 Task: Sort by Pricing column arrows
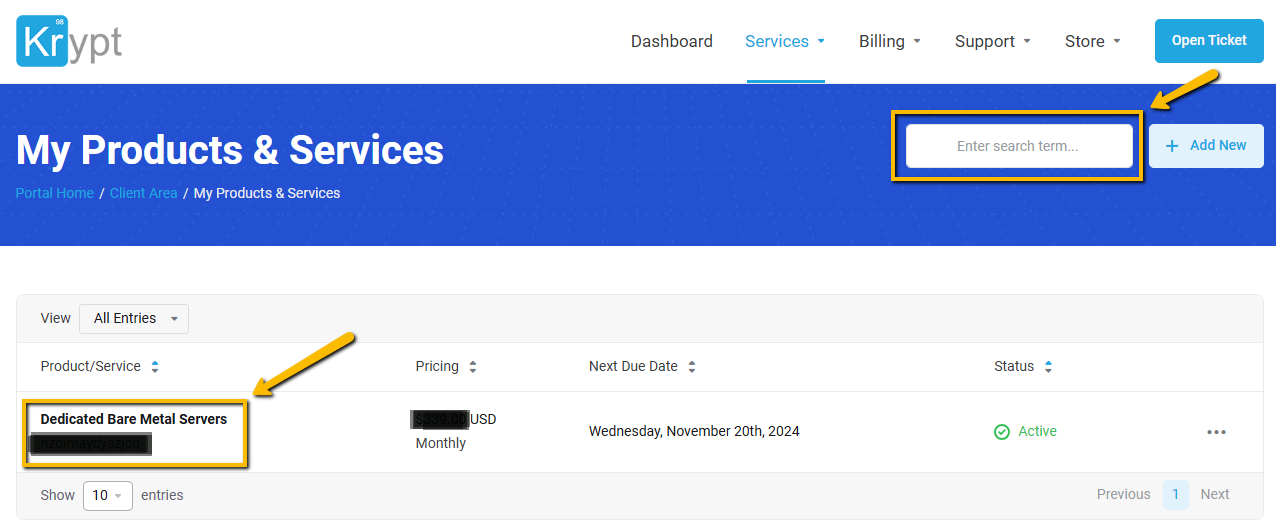tap(473, 367)
